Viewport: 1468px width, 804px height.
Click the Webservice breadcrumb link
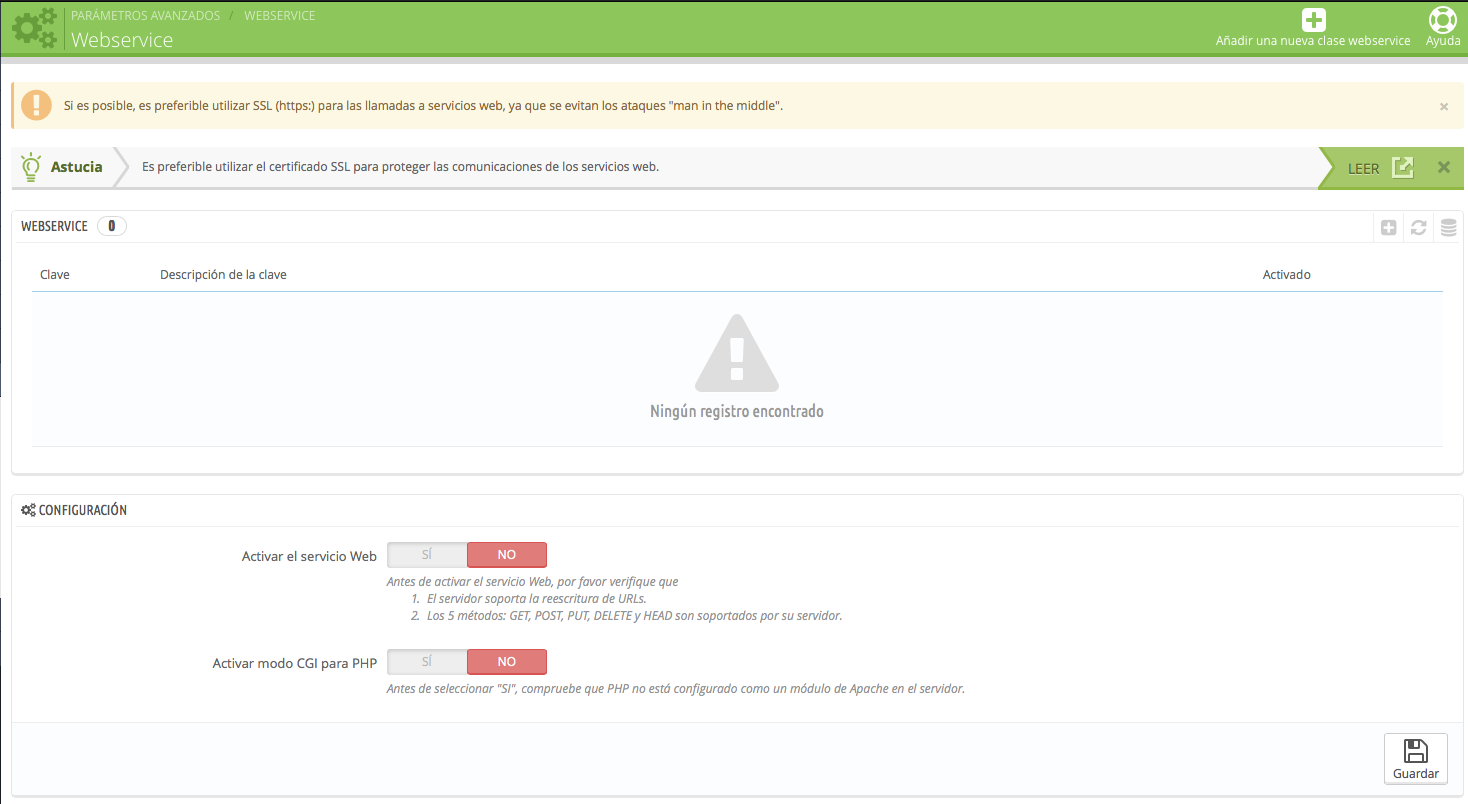pyautogui.click(x=280, y=16)
